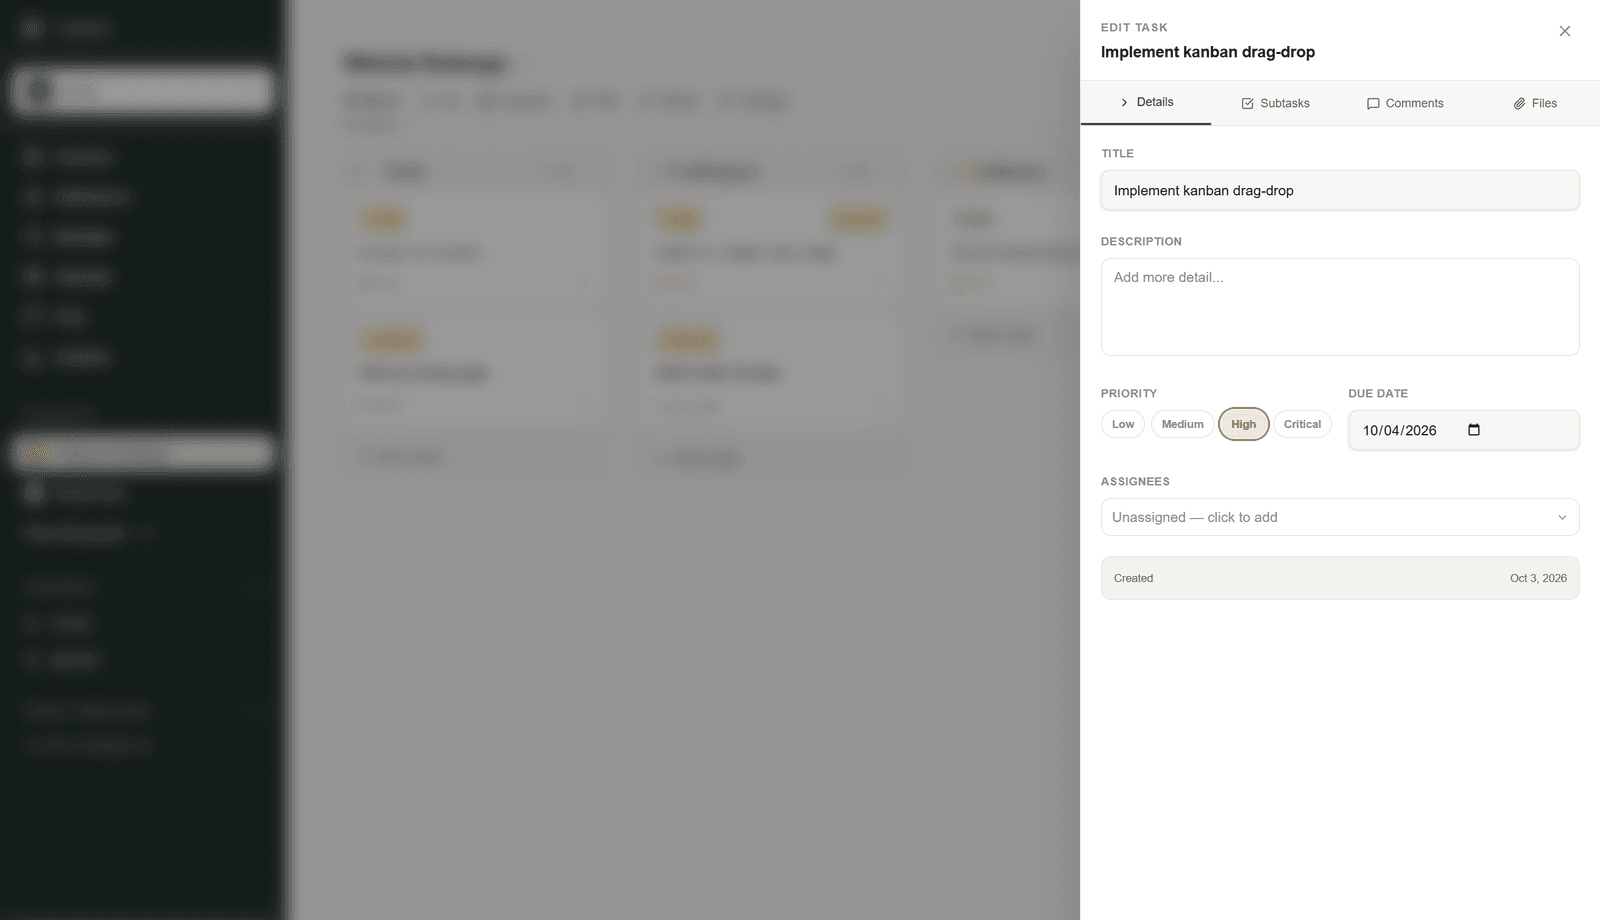Go to the Files tab
The width and height of the screenshot is (1600, 920).
[1535, 103]
